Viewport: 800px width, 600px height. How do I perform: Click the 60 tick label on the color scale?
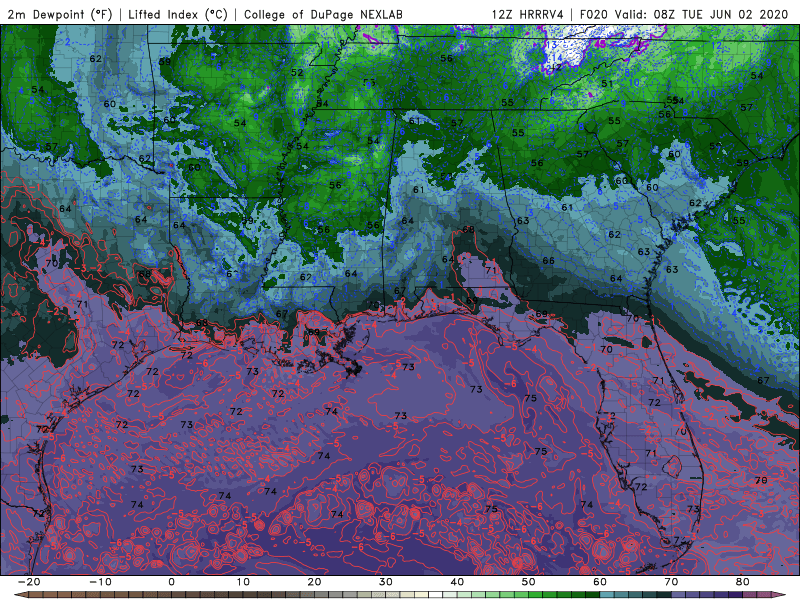click(600, 582)
